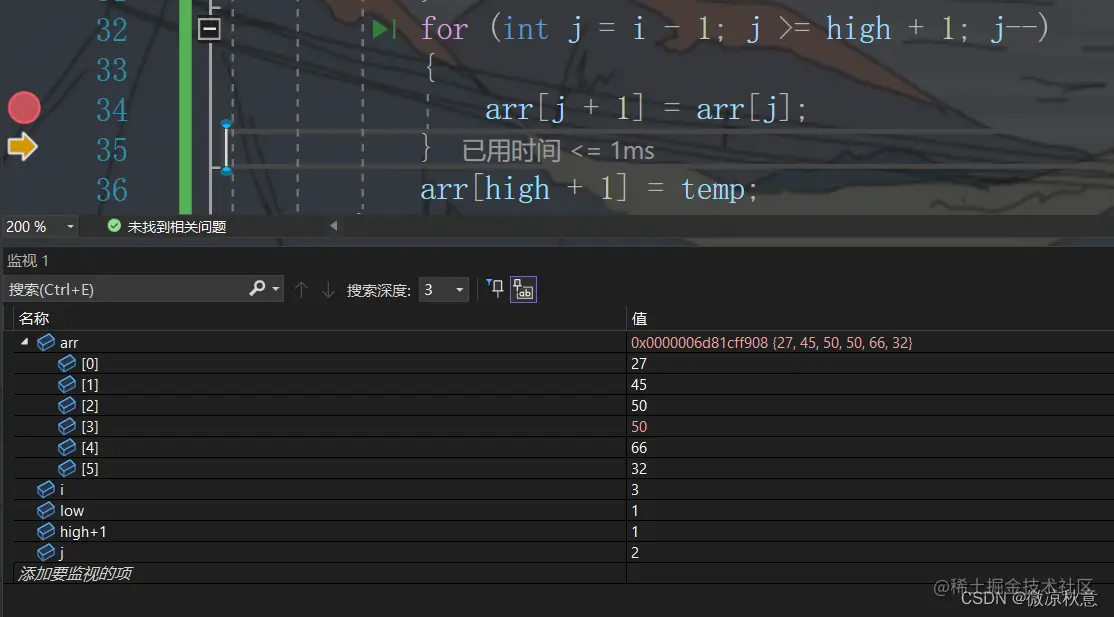Click the cube icon of element [4]
This screenshot has width=1114, height=617.
[67, 447]
